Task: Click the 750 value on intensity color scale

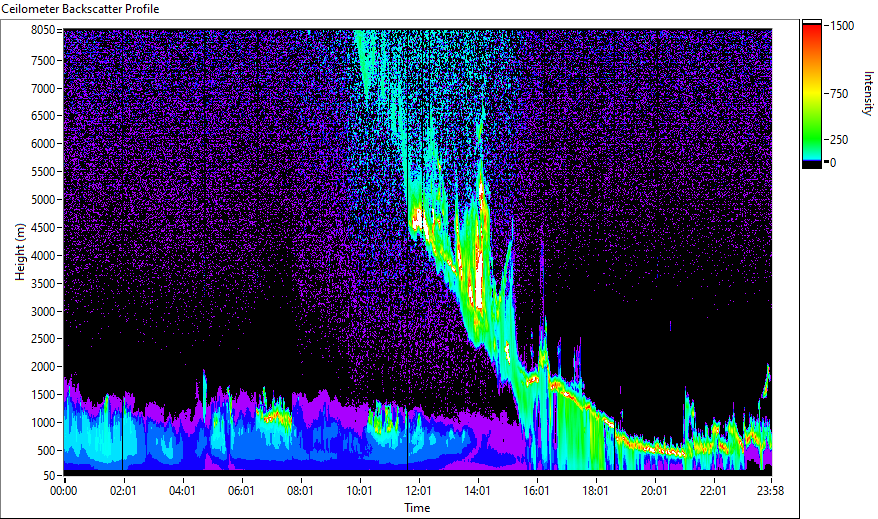Action: click(839, 94)
